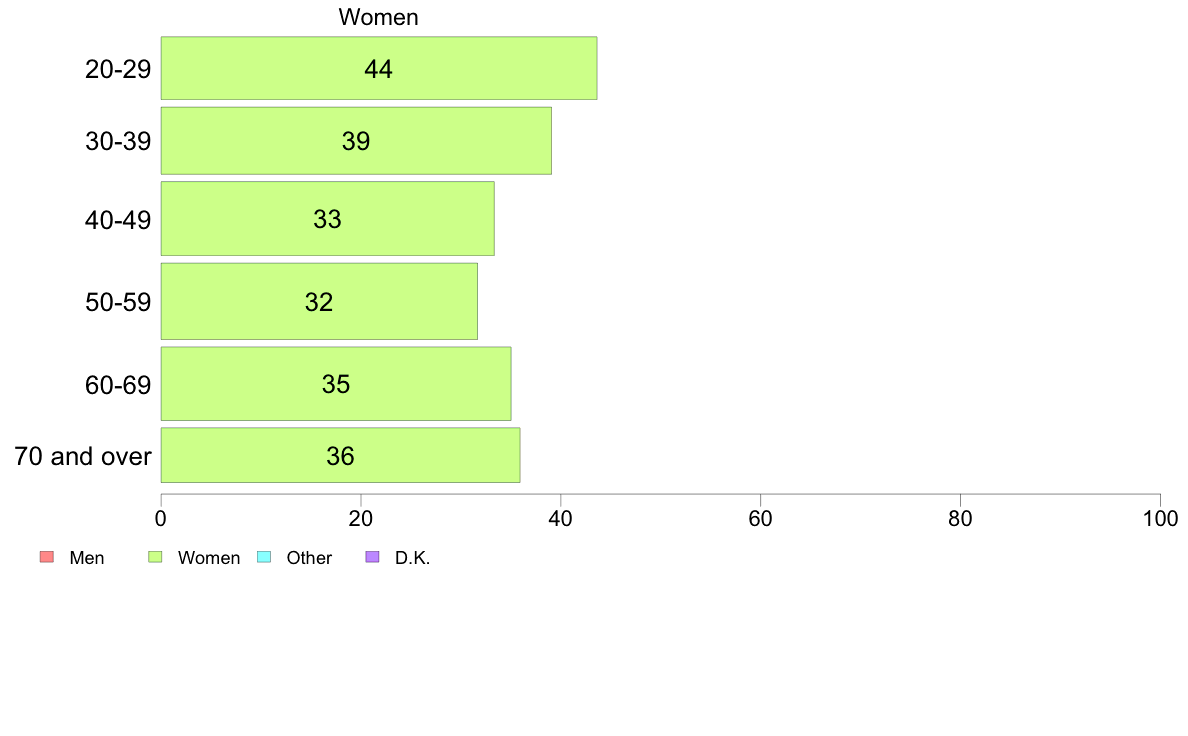
Task: Select the D.K. legend label
Action: tap(412, 558)
